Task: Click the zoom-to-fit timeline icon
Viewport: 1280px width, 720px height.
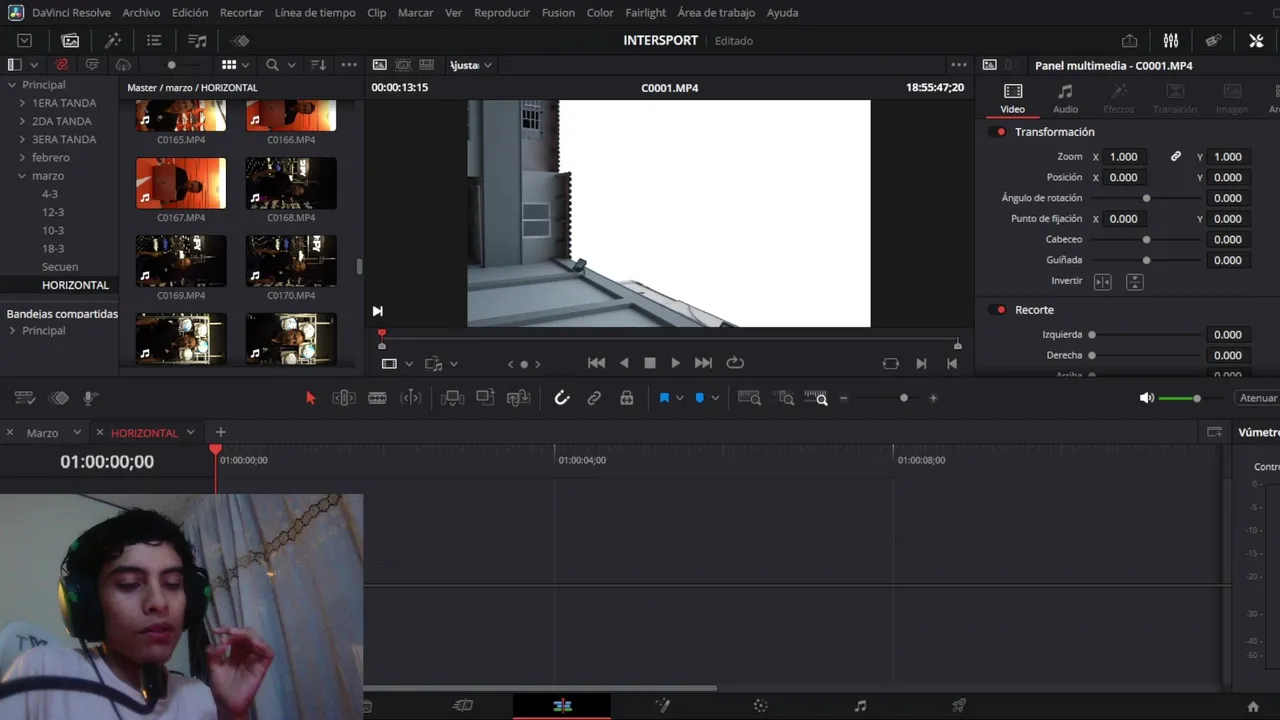Action: click(x=749, y=398)
